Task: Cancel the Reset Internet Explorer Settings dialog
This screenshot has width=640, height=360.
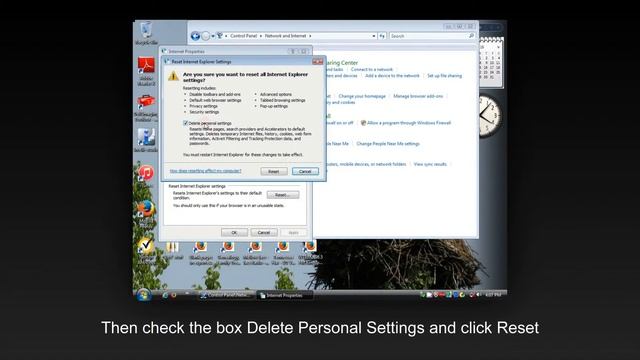Action: tap(305, 171)
